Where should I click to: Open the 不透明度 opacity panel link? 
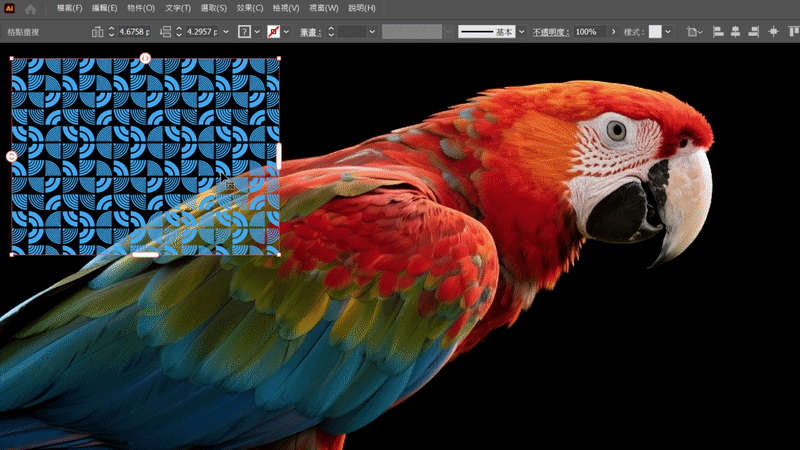tap(551, 32)
